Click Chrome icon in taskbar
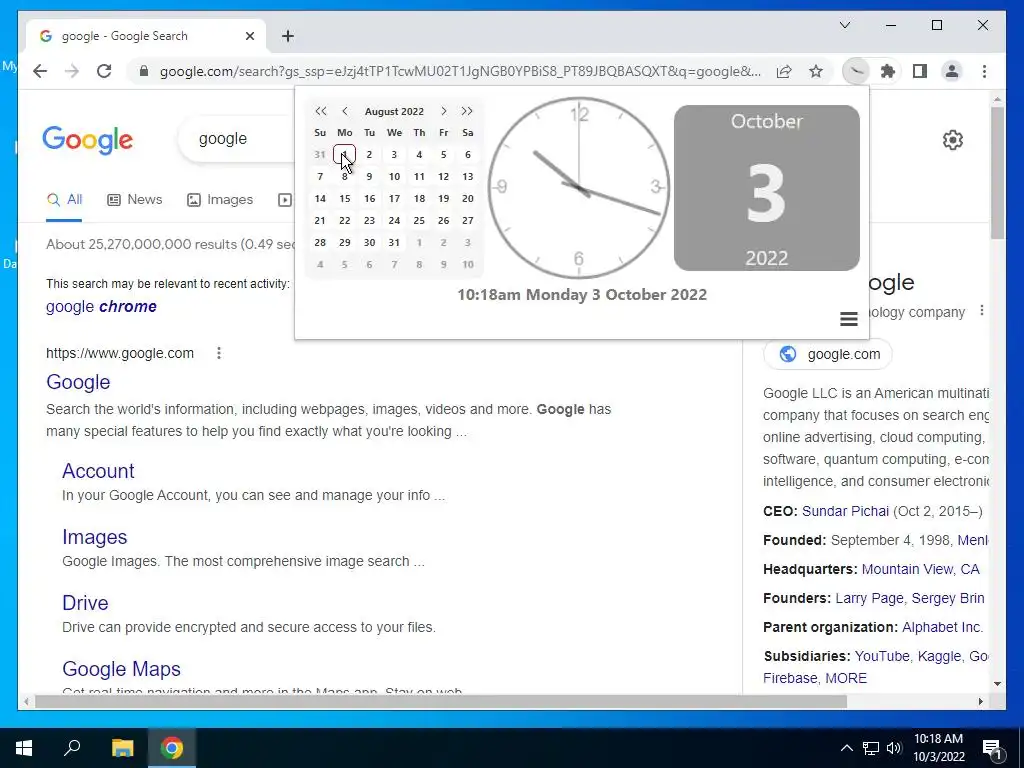Image resolution: width=1024 pixels, height=768 pixels. [172, 748]
